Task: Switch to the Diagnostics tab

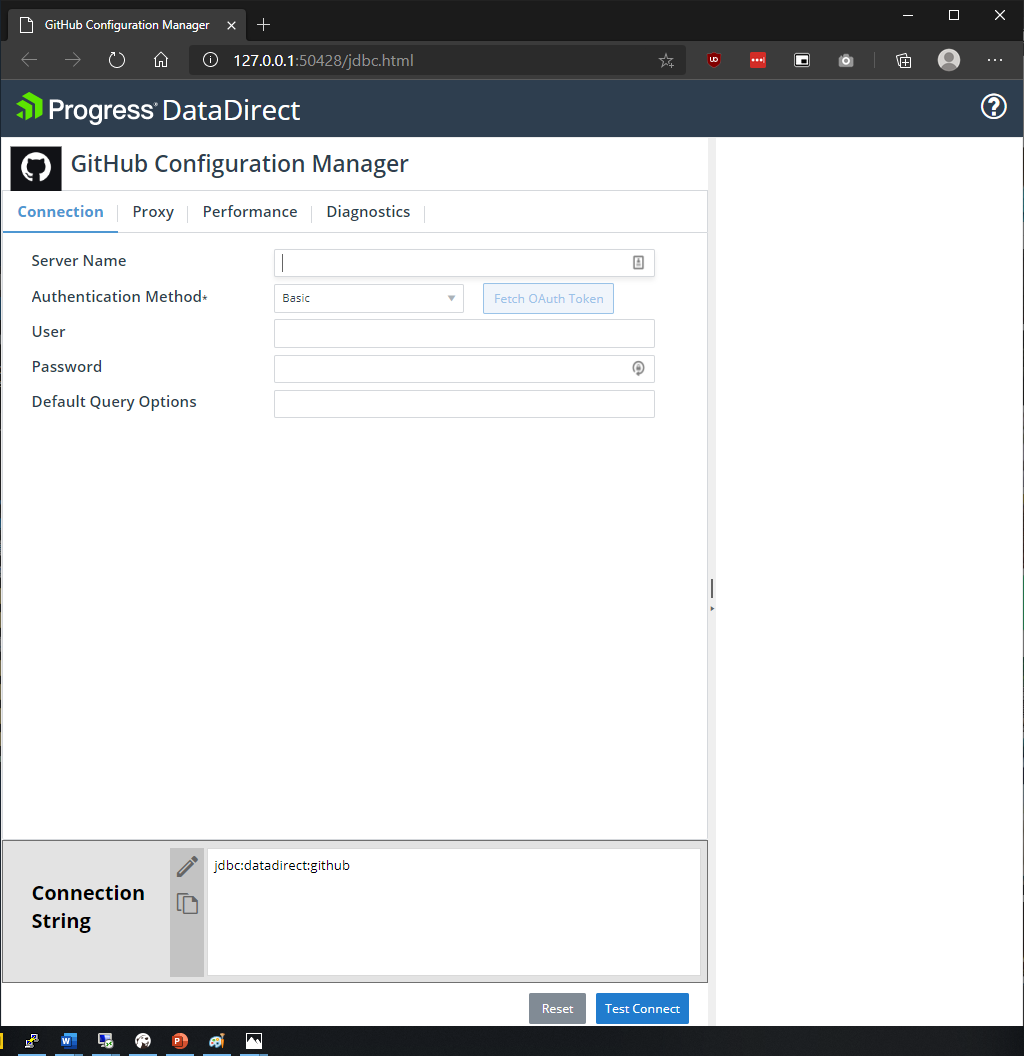Action: click(x=368, y=211)
